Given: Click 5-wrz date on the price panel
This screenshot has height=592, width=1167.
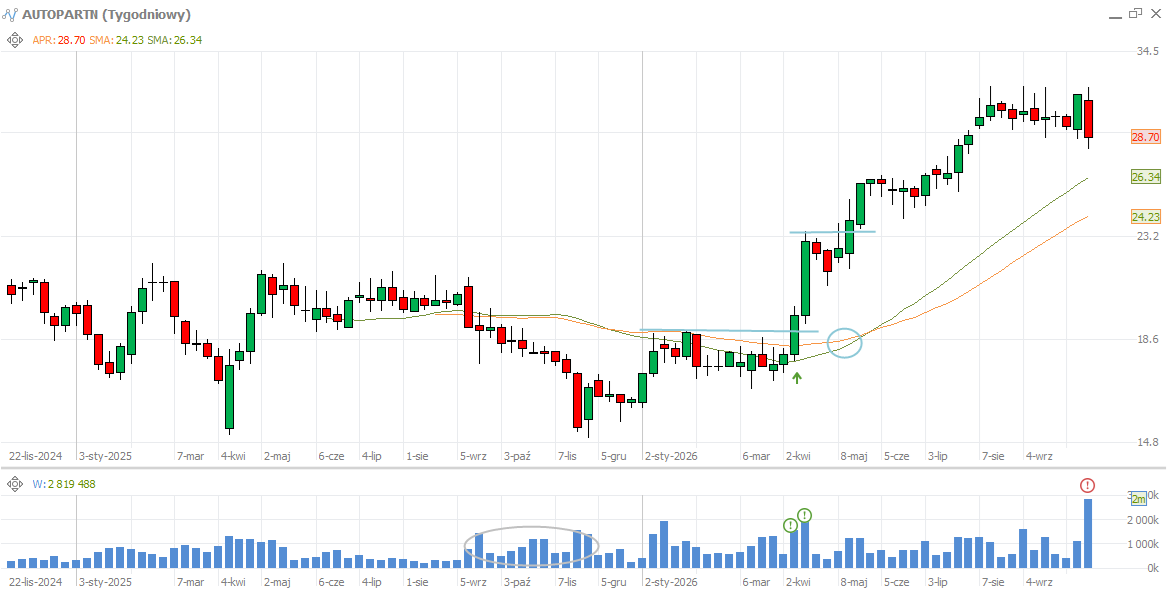Looking at the screenshot, I should pos(473,456).
